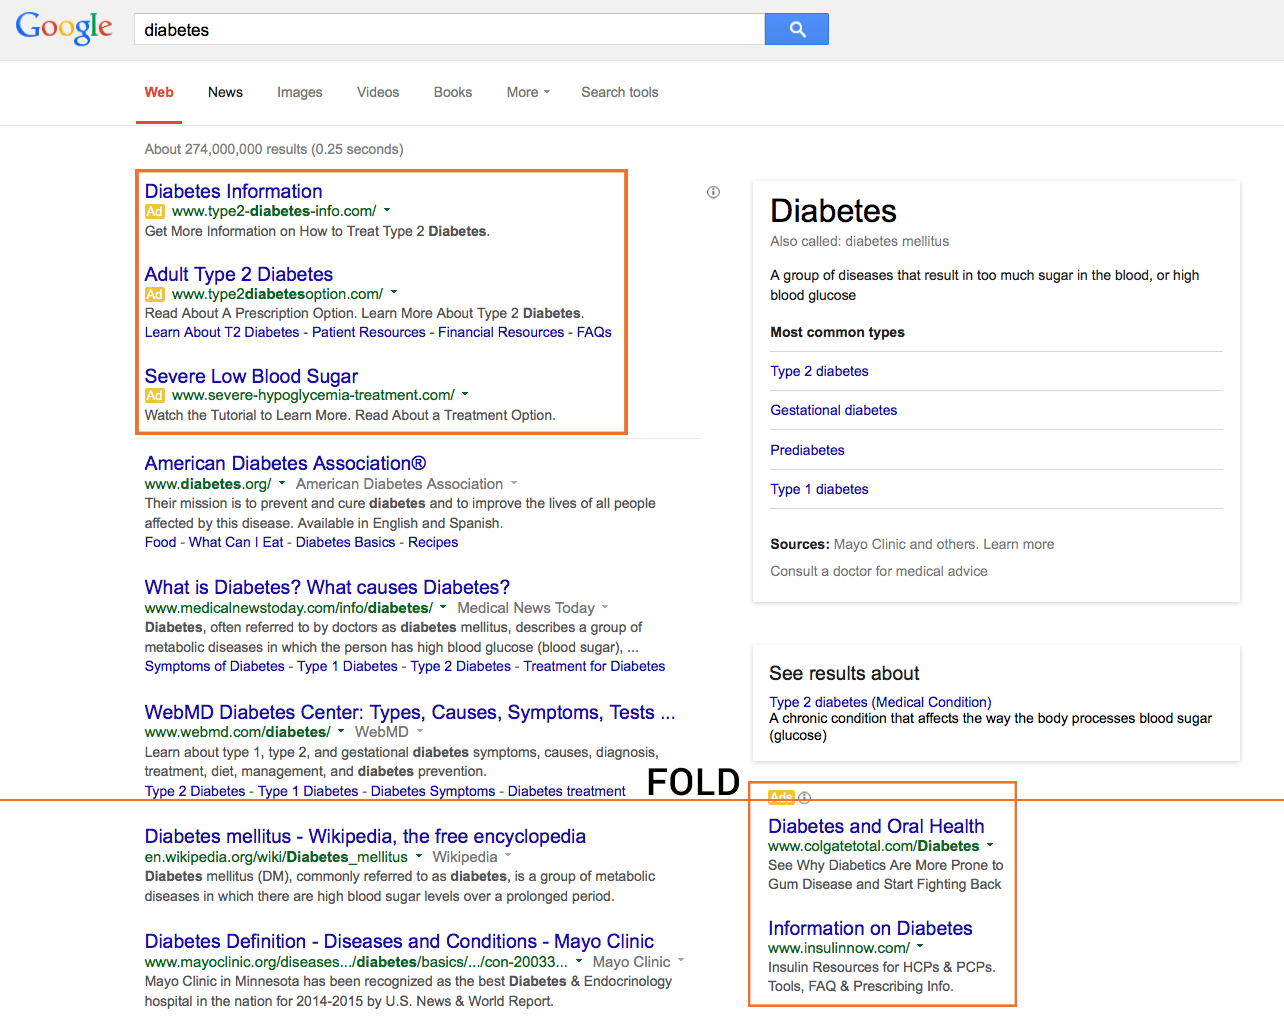Open the American Diabetes Association result
The height and width of the screenshot is (1018, 1284).
285,464
